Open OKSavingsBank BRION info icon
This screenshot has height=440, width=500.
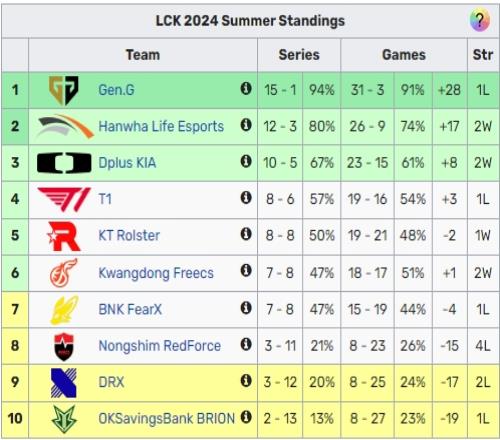[246, 417]
